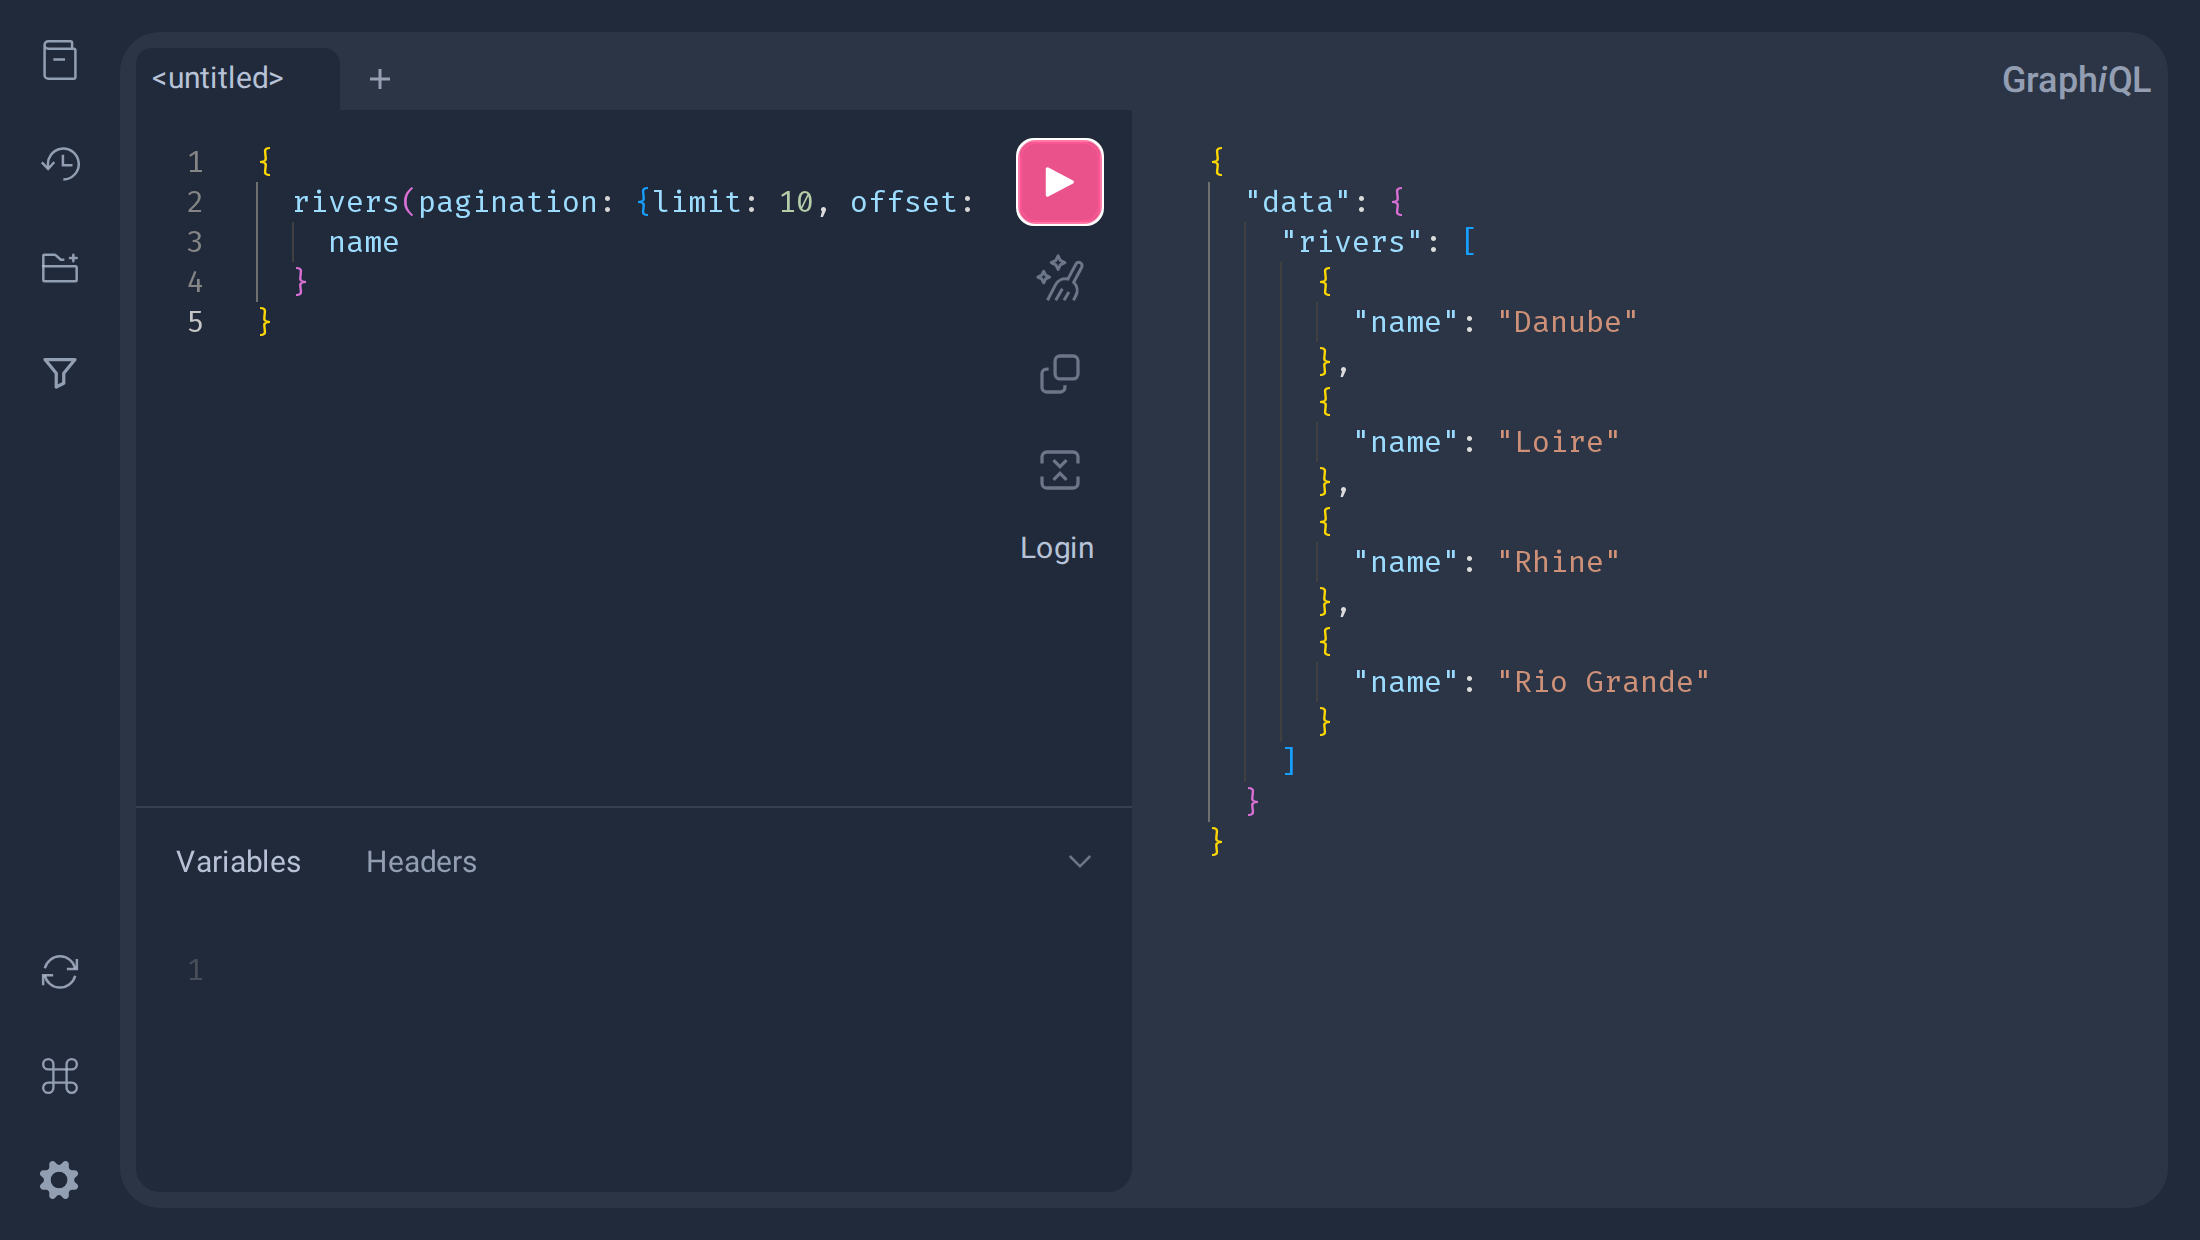This screenshot has width=2200, height=1240.
Task: Click the "rivers" key in response
Action: click(x=1352, y=242)
